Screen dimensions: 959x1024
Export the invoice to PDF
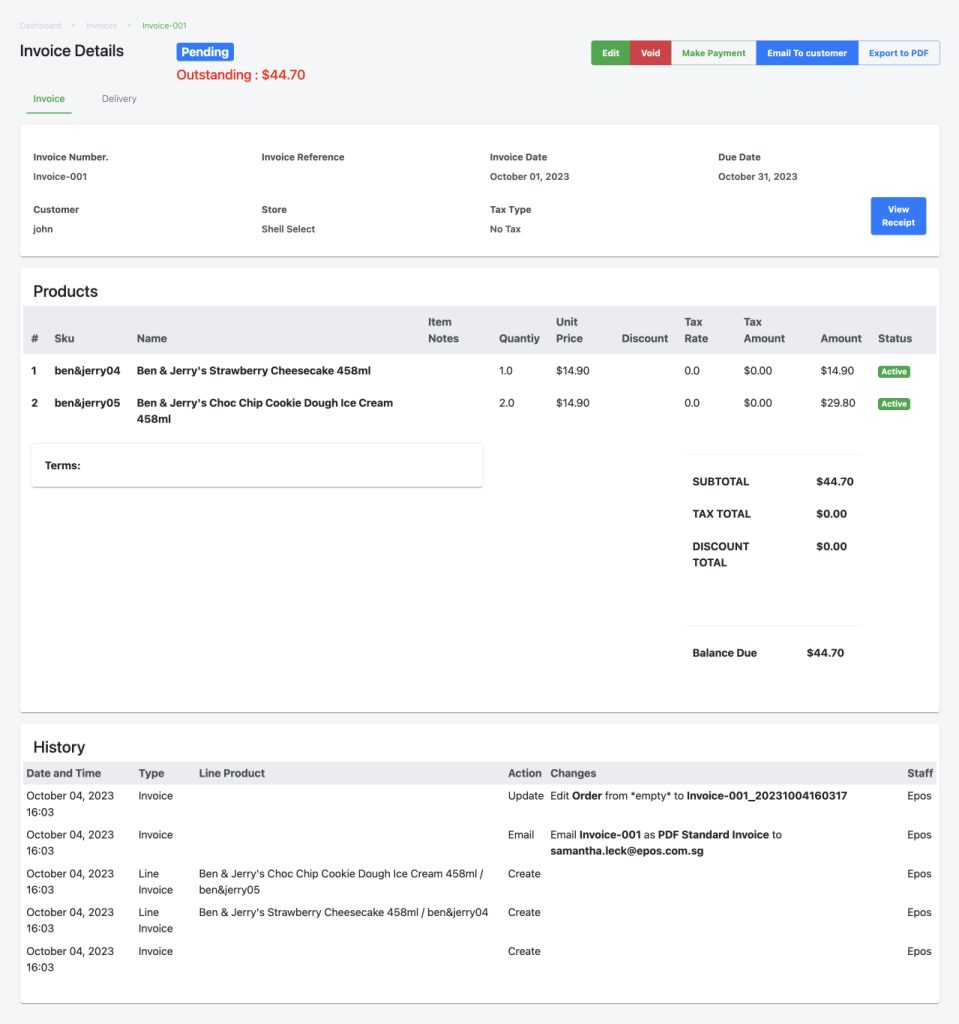click(x=898, y=53)
